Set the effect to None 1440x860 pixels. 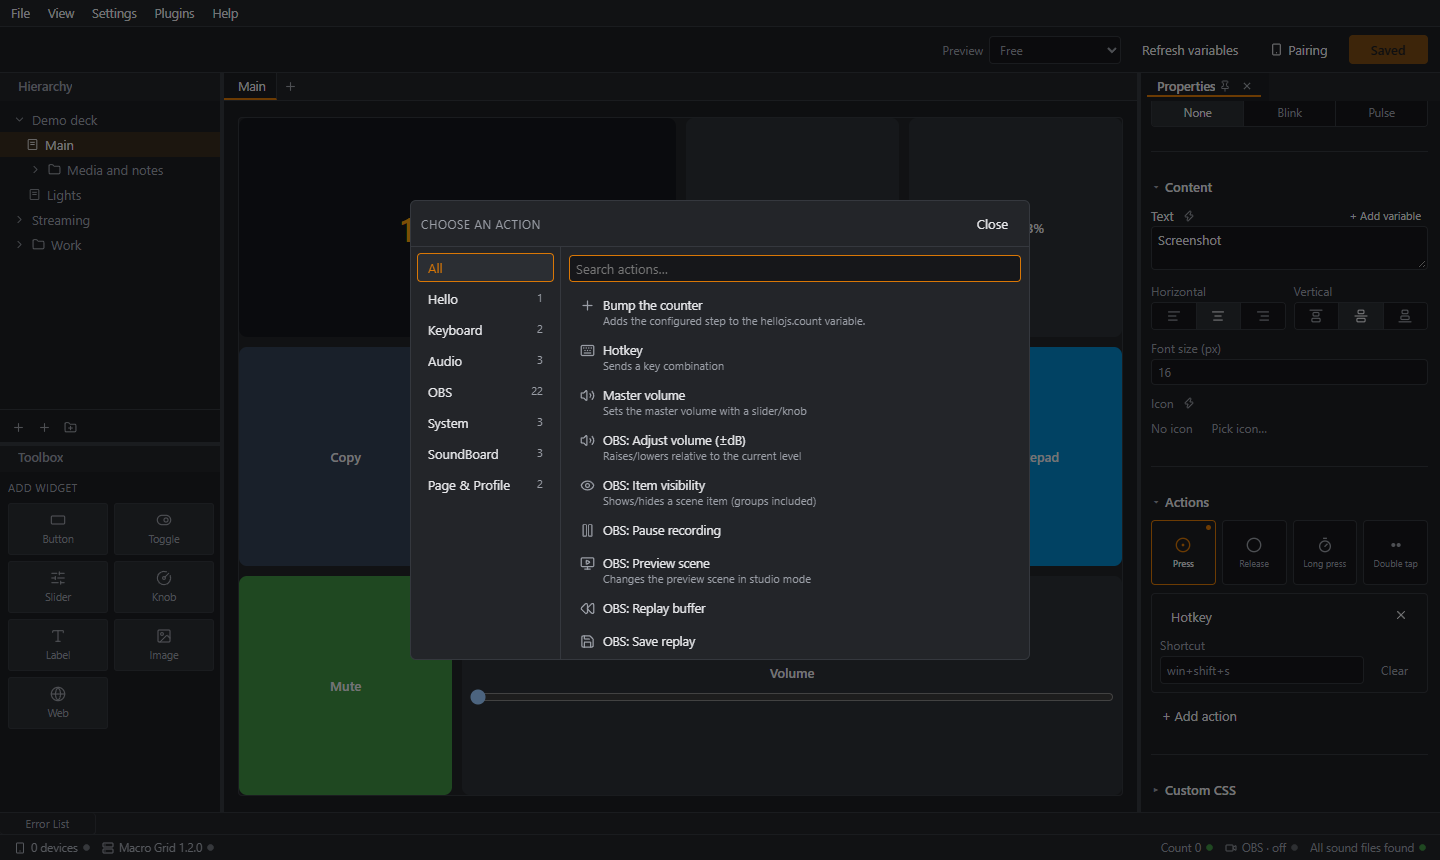(x=1197, y=113)
